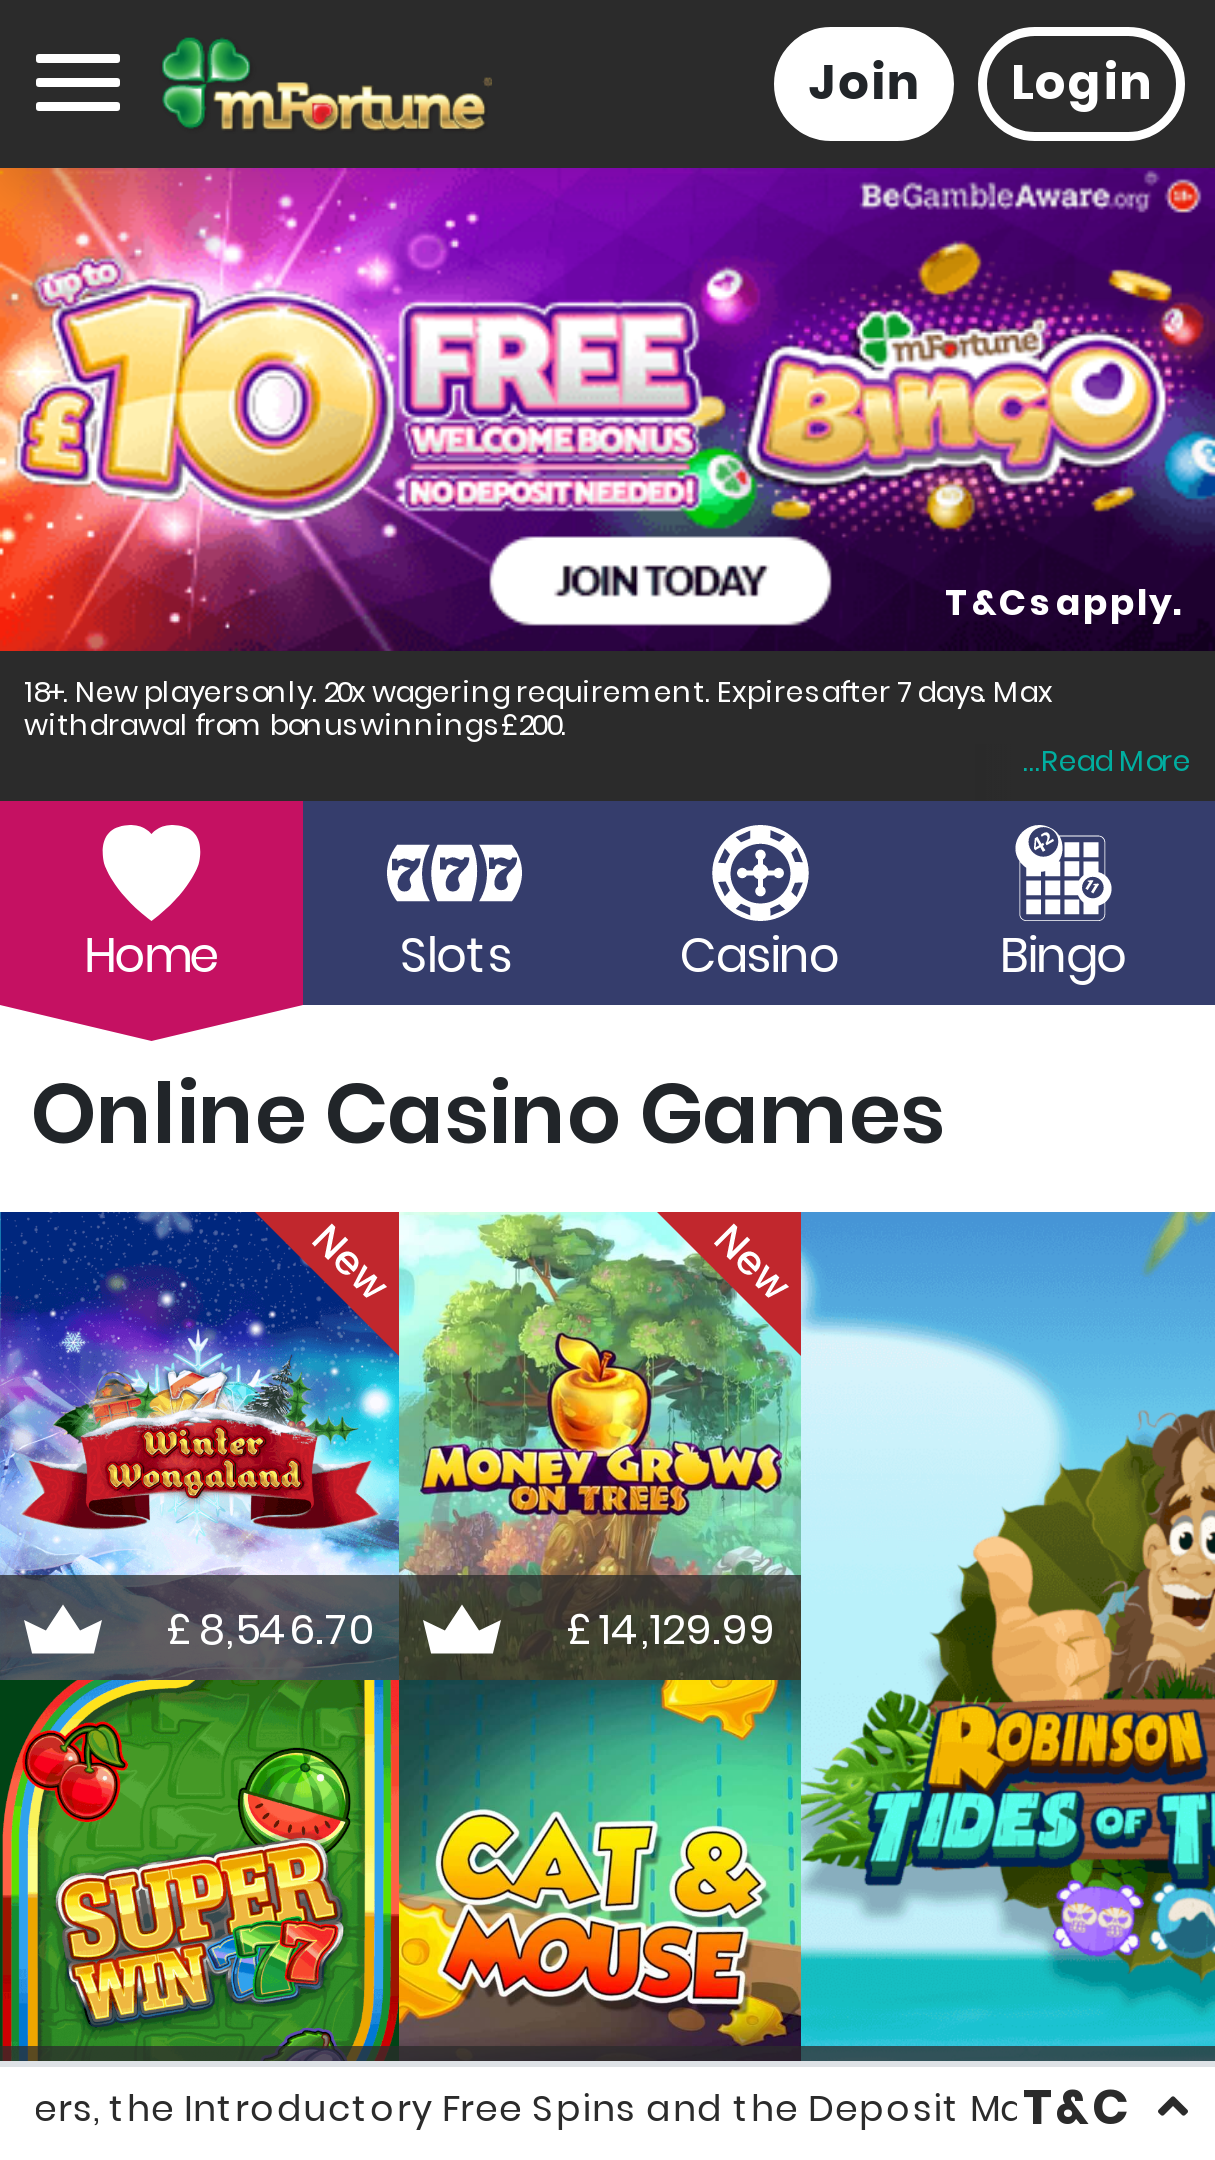Select the 777 Slots icon
The image size is (1215, 2160).
point(455,873)
